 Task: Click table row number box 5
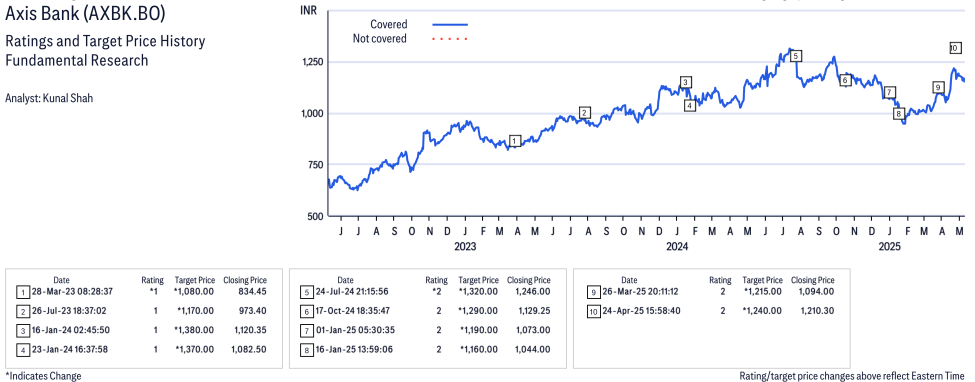point(307,292)
